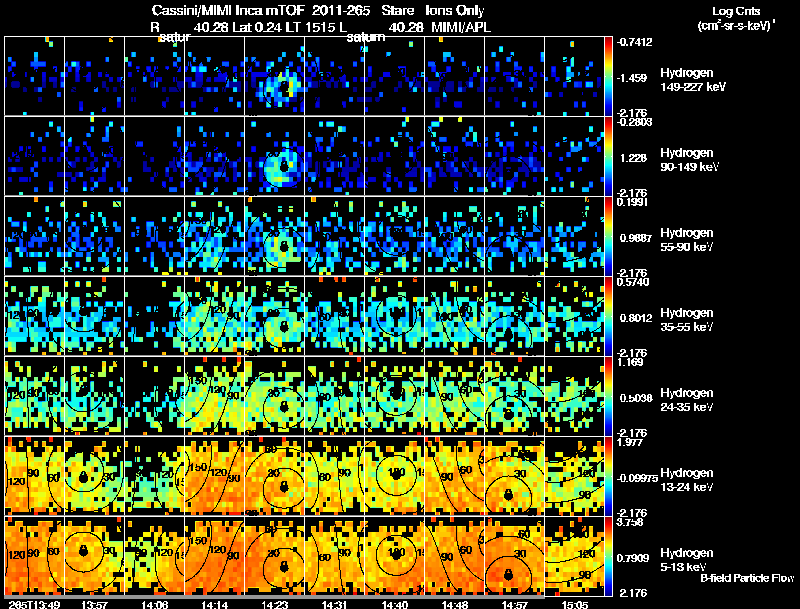Click the 0.5038 colorbar value

(636, 398)
